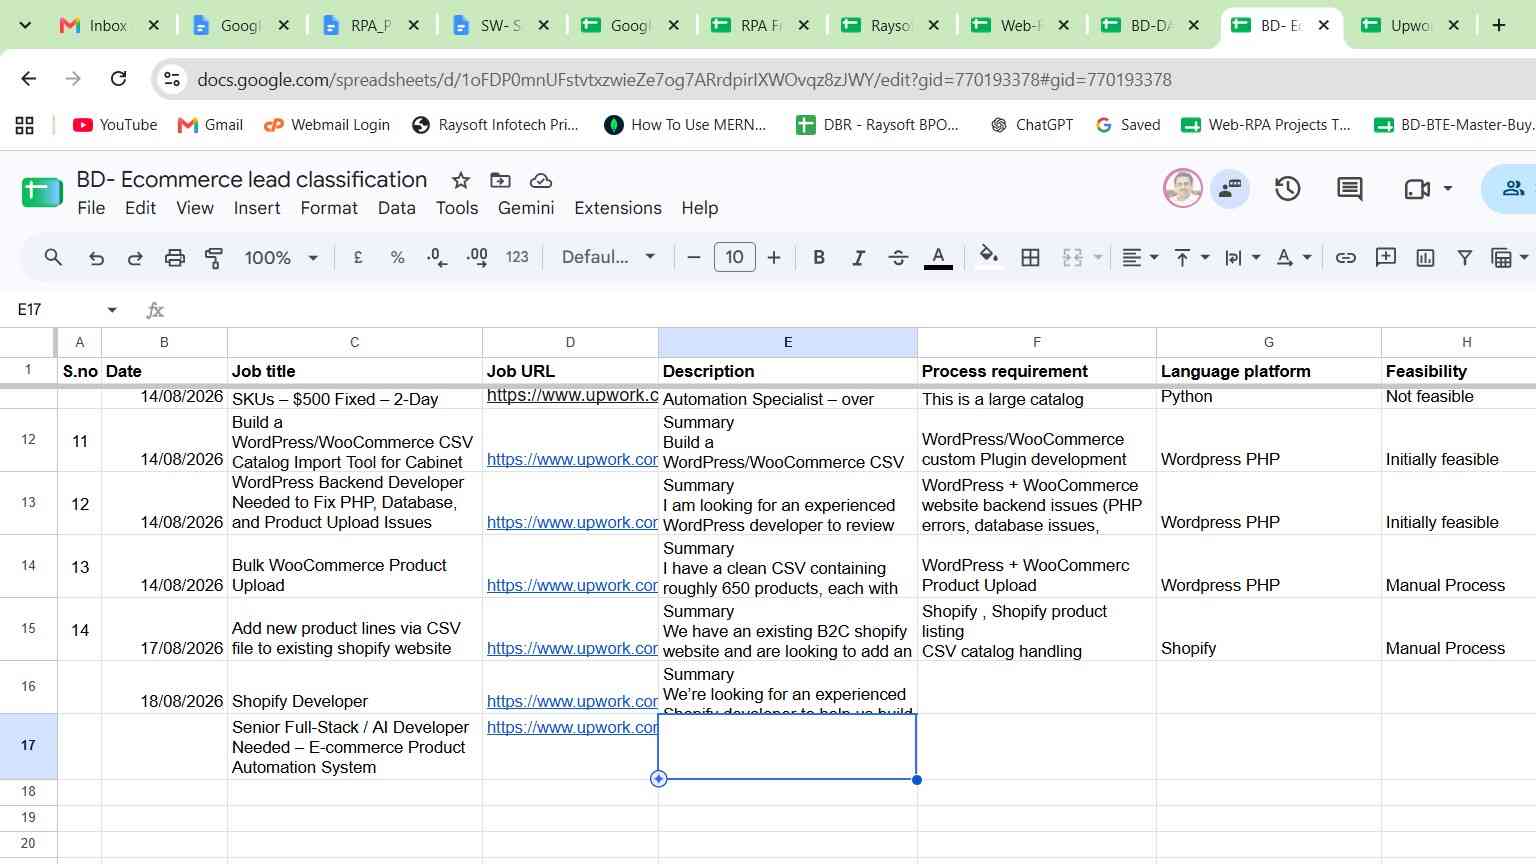
Task: Click the font size input box
Action: tap(734, 257)
